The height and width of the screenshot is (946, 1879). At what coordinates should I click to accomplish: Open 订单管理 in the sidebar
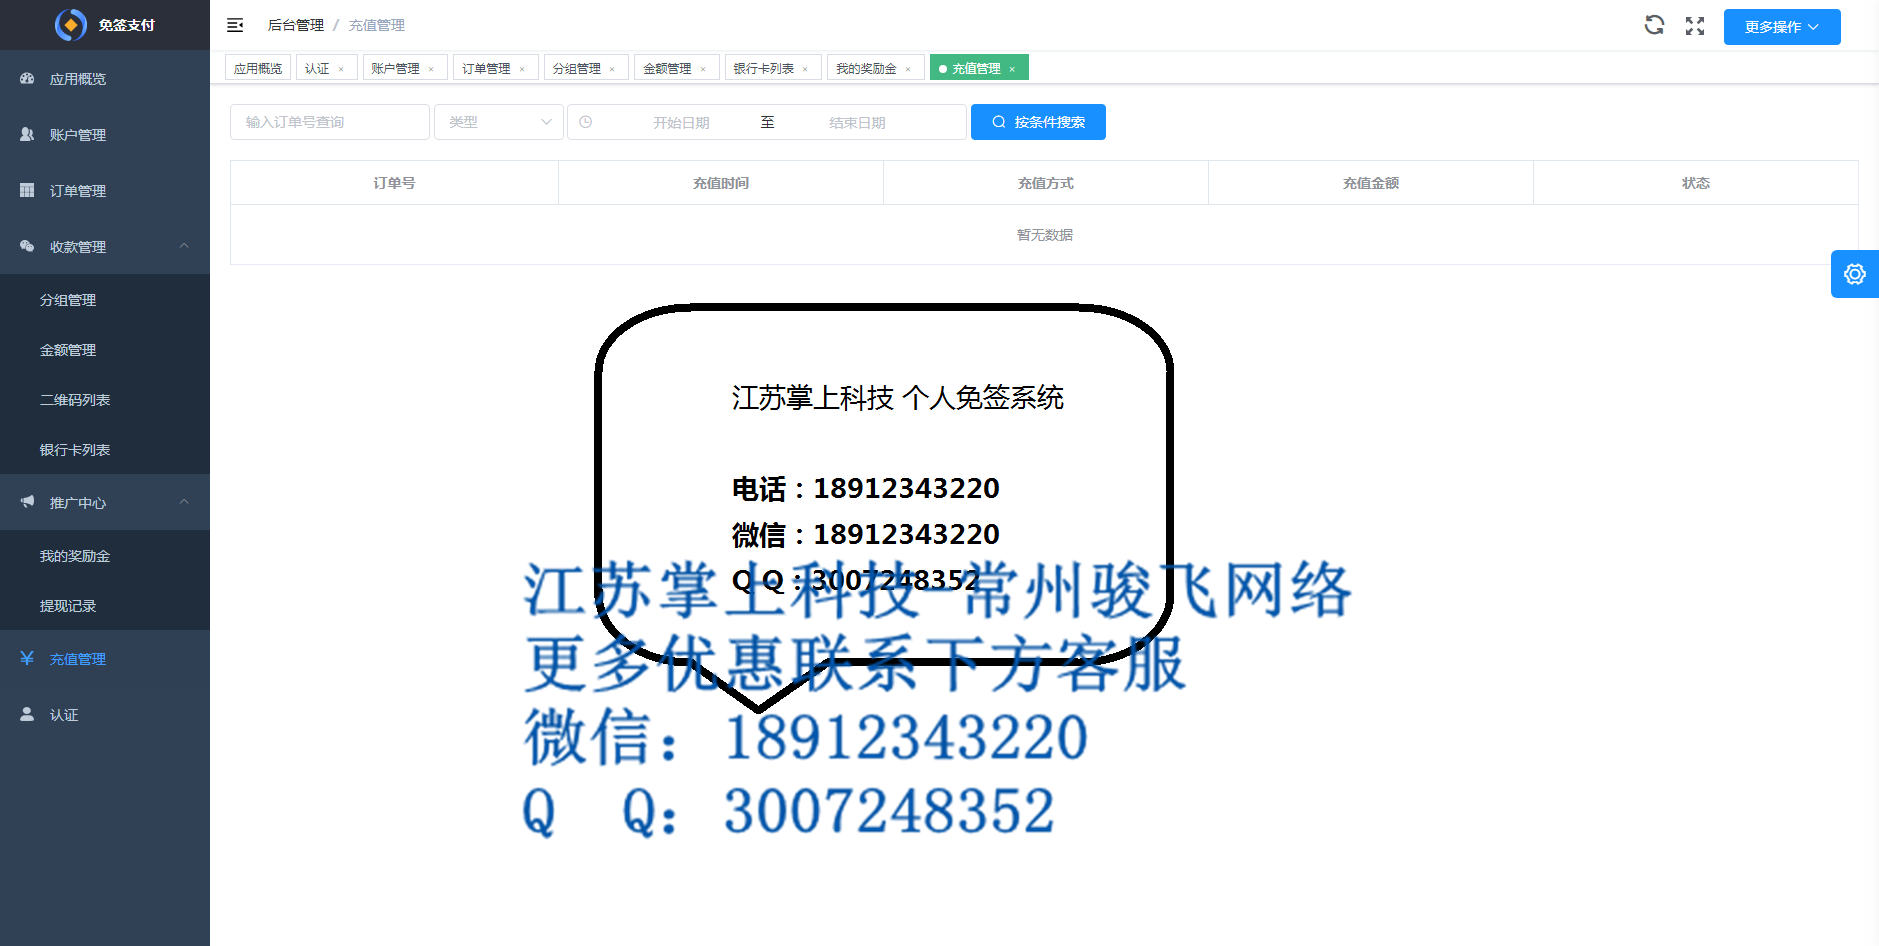click(x=105, y=190)
